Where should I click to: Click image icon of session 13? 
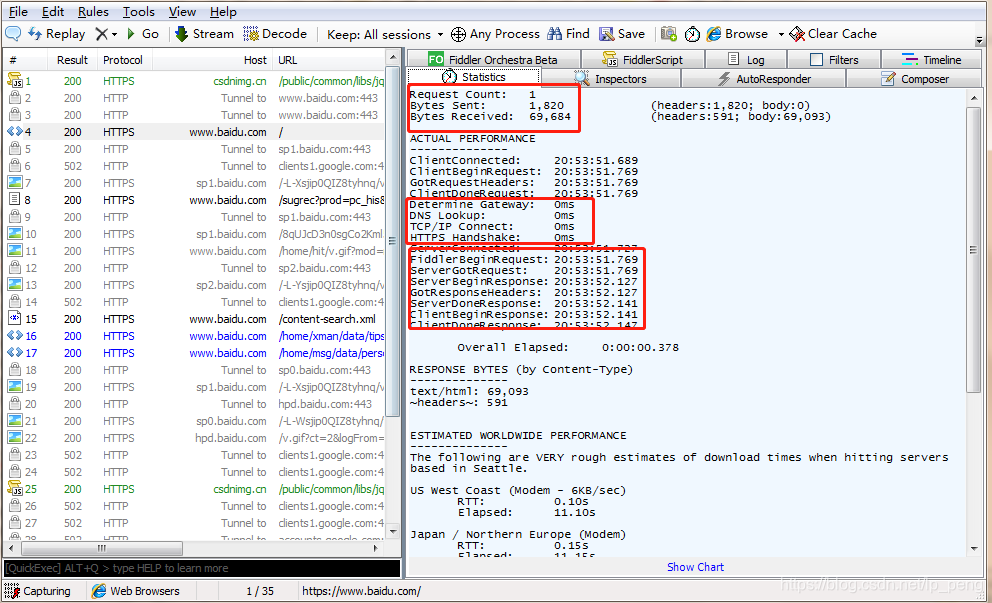coord(15,284)
